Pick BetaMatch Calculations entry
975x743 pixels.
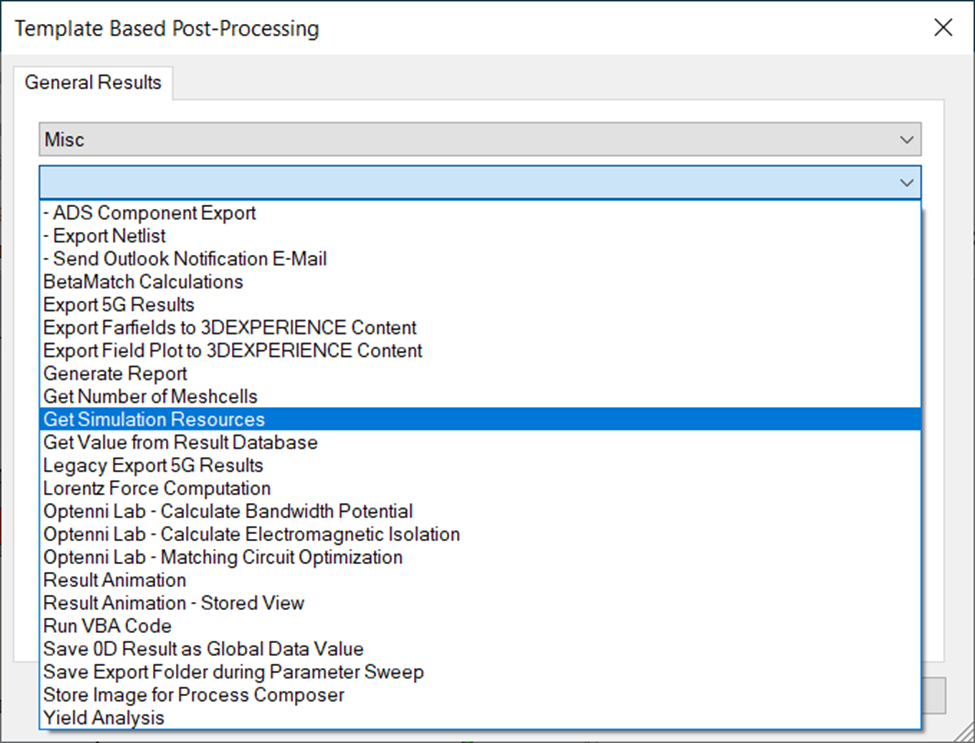click(x=480, y=282)
